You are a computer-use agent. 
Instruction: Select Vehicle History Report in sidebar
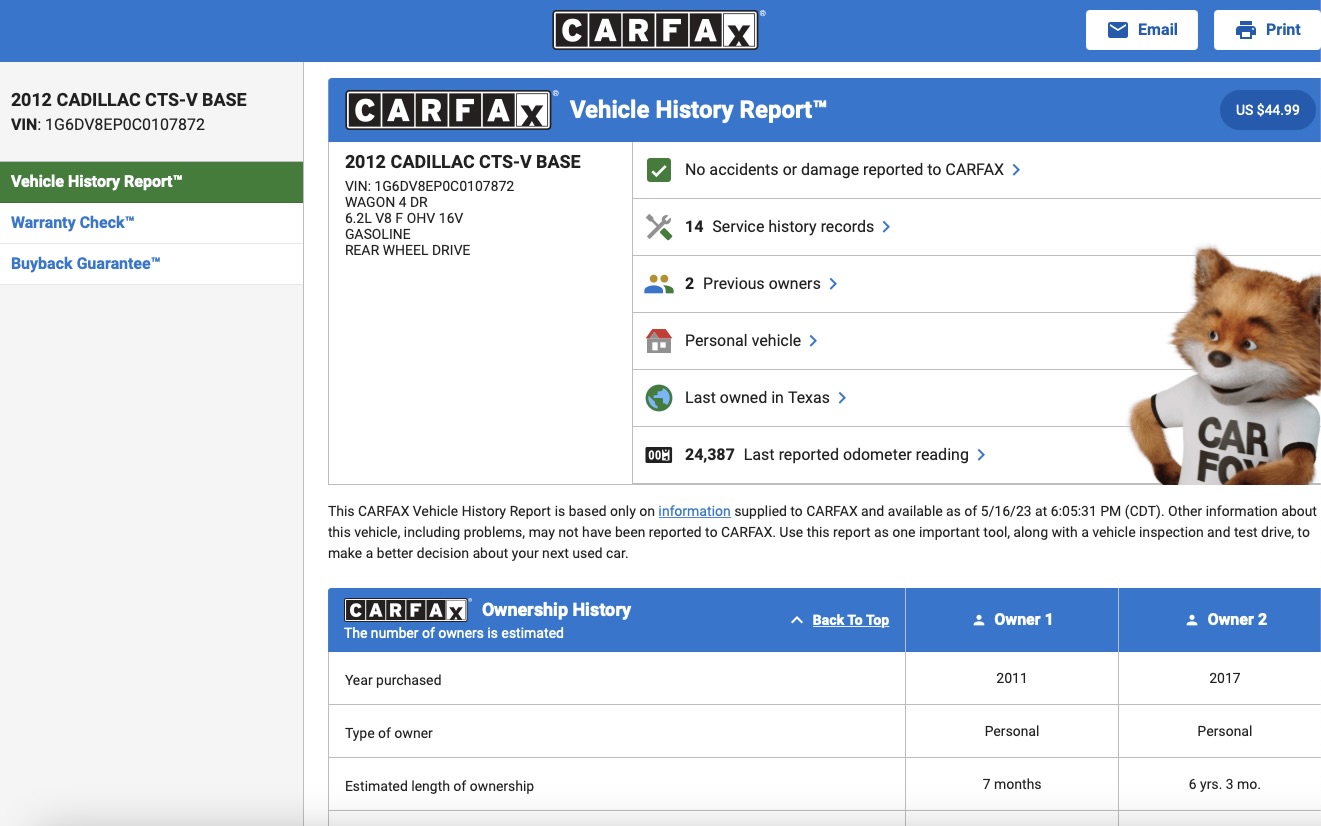click(151, 182)
